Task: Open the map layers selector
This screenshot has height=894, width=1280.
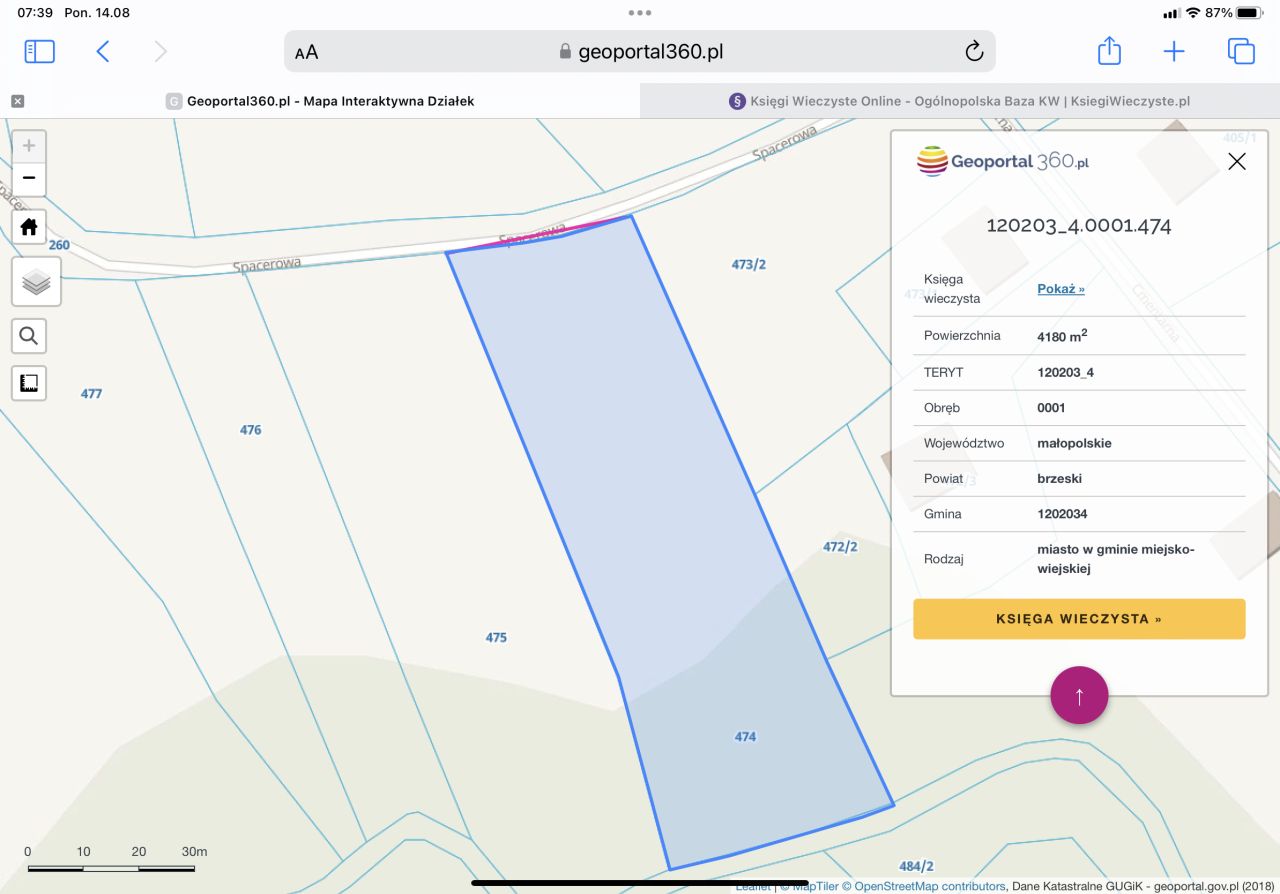Action: [36, 282]
